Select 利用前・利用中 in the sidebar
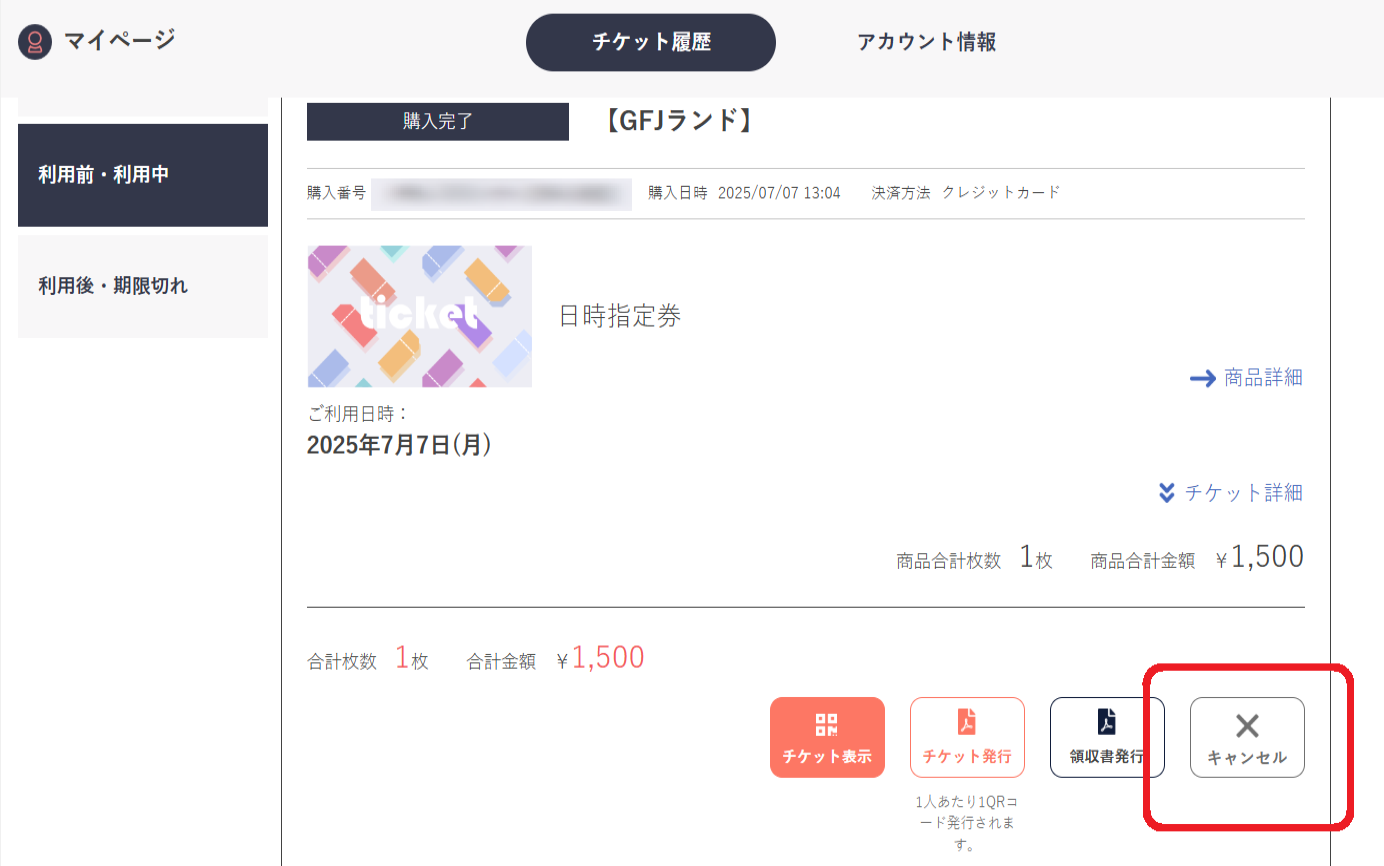The image size is (1384, 866). [143, 175]
